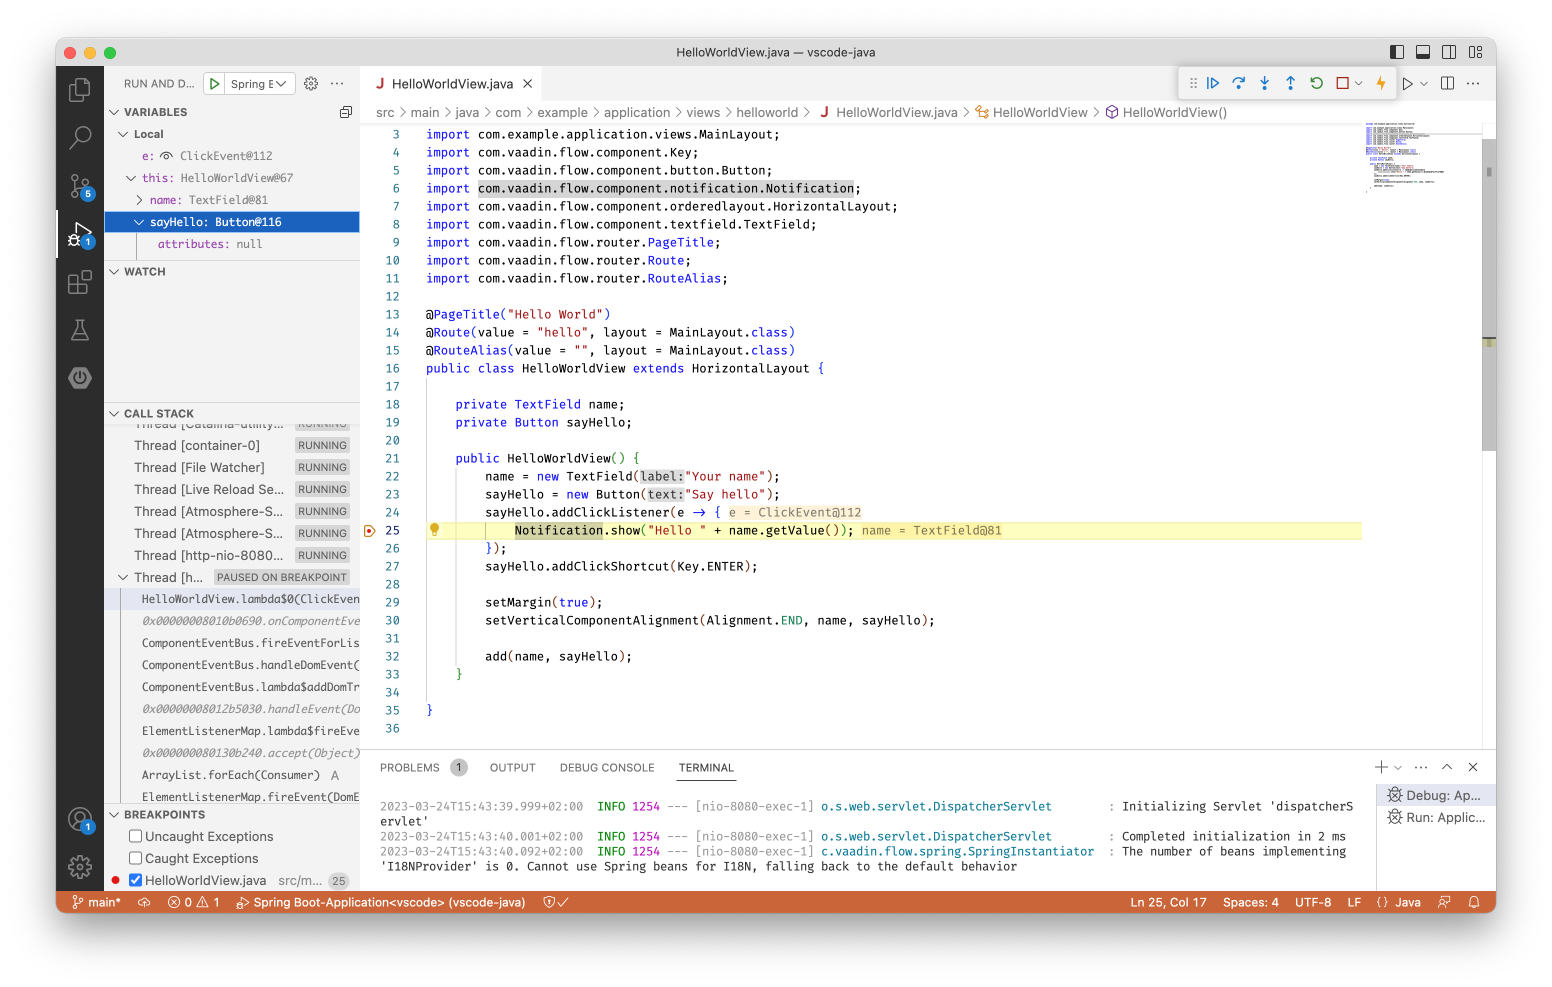Switch to the PROBLEMS tab
Viewport: 1552px width, 987px height.
[x=410, y=767]
